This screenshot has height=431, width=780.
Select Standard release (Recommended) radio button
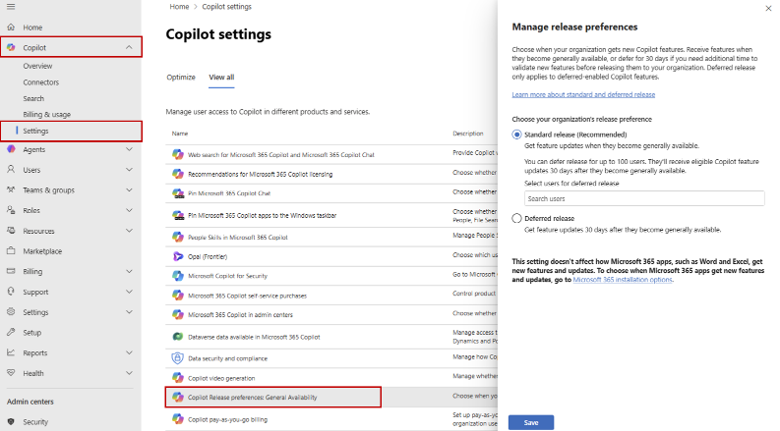[x=517, y=134]
